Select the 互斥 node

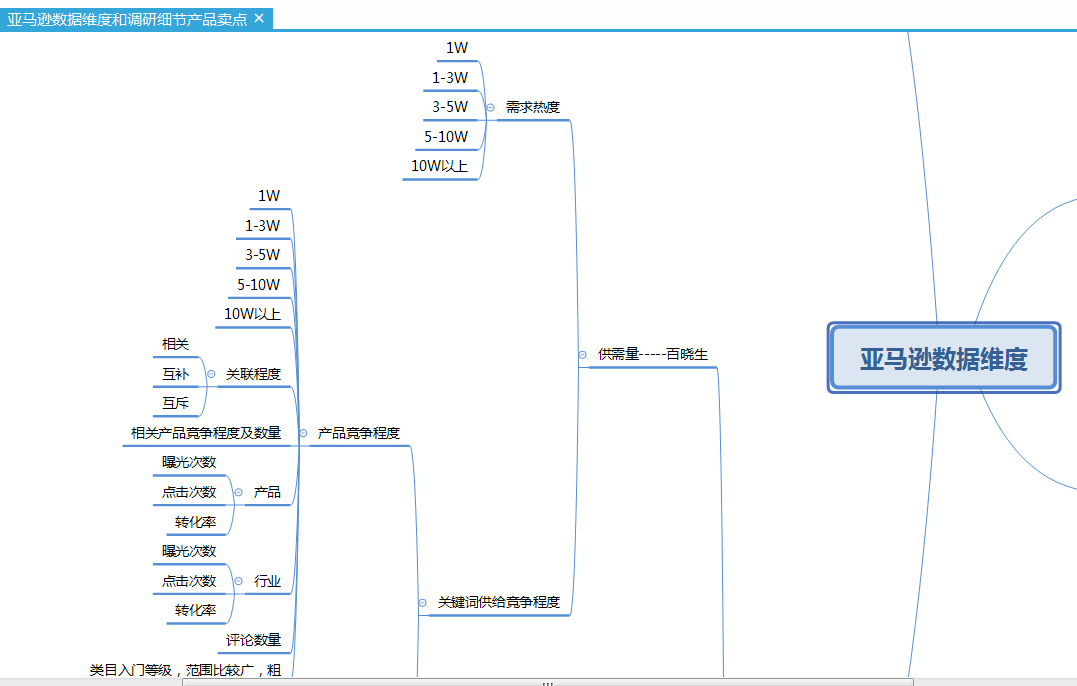(175, 403)
